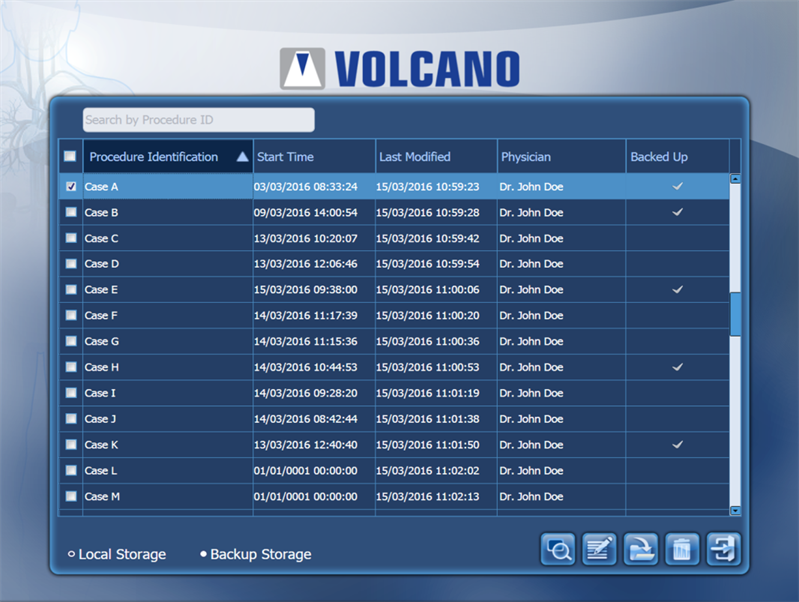Open the view/search case magnifier icon
This screenshot has width=799, height=602.
coord(558,549)
